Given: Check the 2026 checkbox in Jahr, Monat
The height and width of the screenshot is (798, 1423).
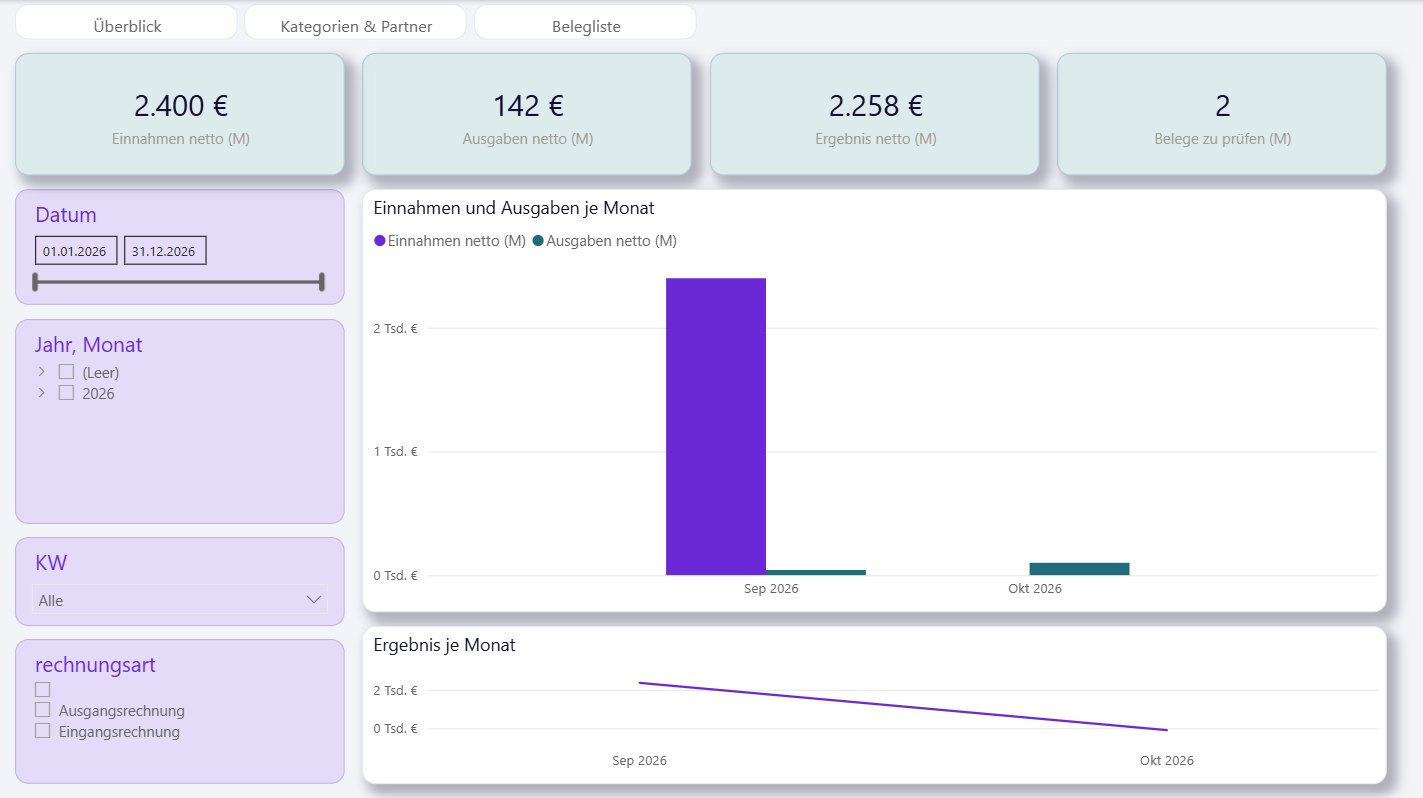Looking at the screenshot, I should click(66, 393).
